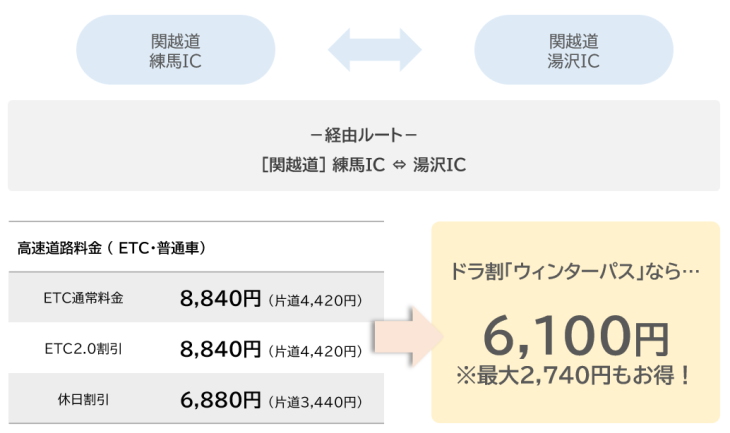Click the ドラ割「ウィンターパス」なら… heading
The width and height of the screenshot is (730, 433).
tap(575, 270)
